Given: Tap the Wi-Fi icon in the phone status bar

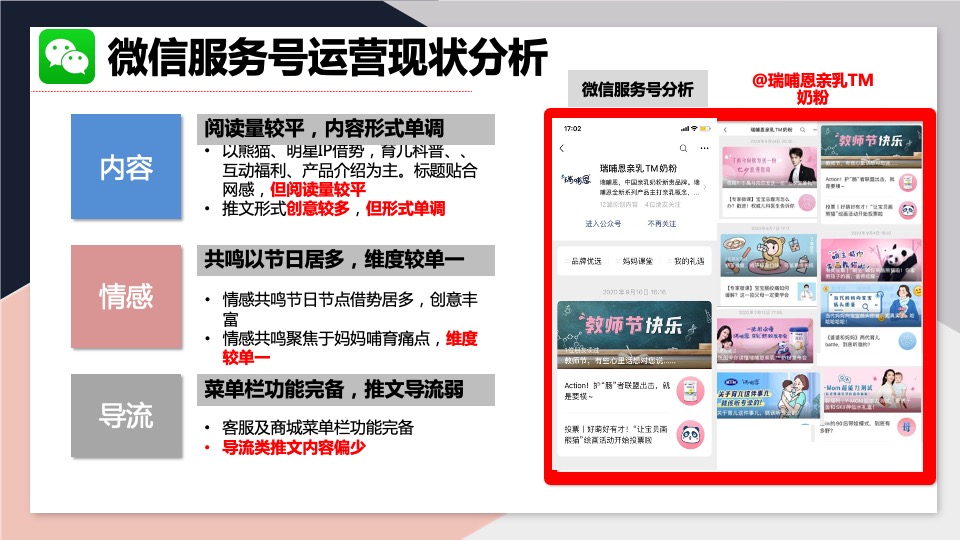Looking at the screenshot, I should (x=694, y=129).
